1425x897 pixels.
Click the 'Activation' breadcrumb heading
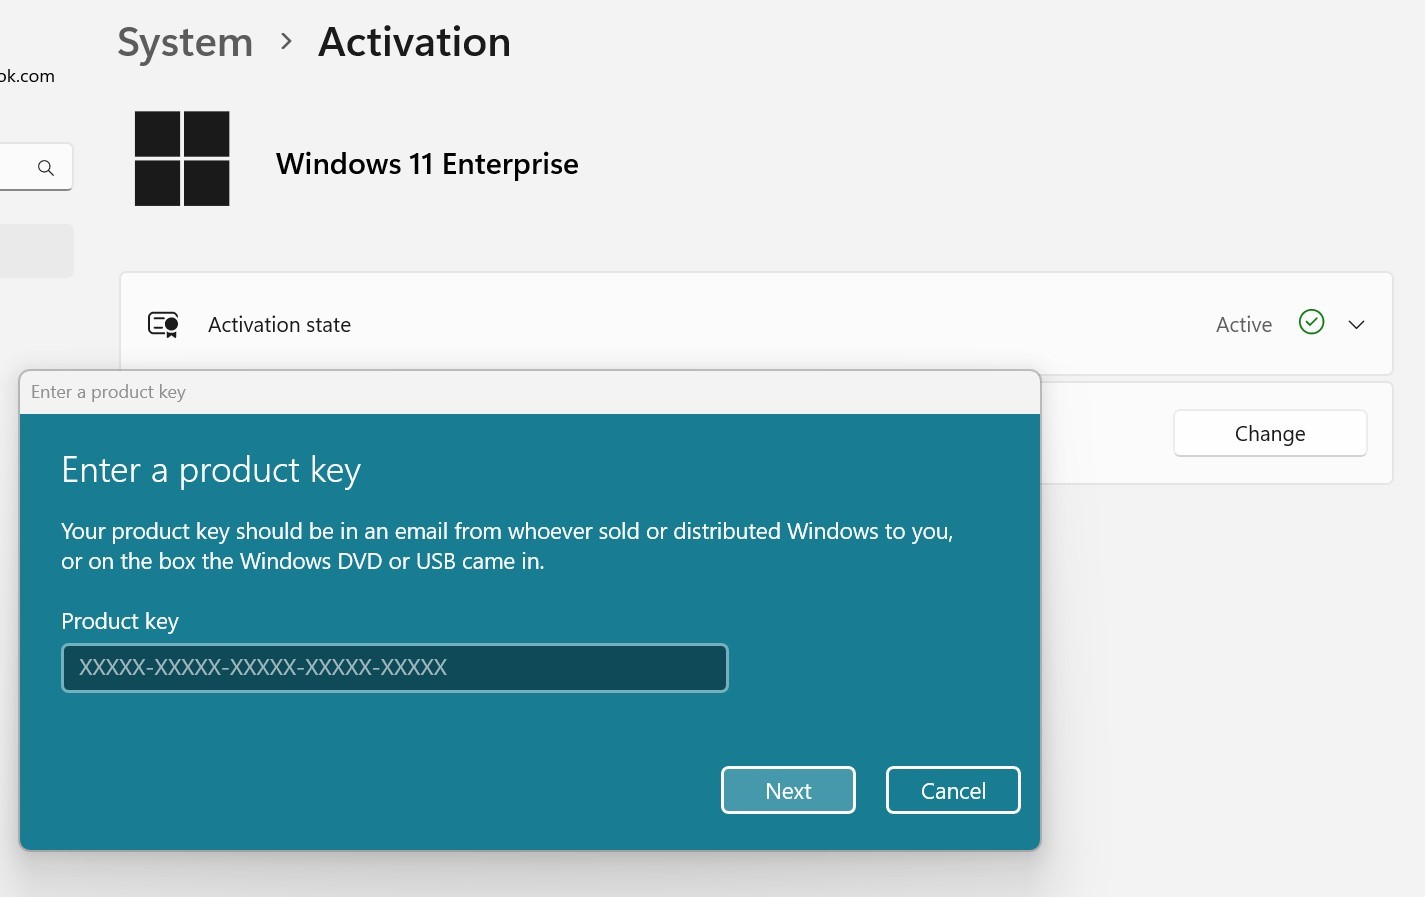coord(414,43)
